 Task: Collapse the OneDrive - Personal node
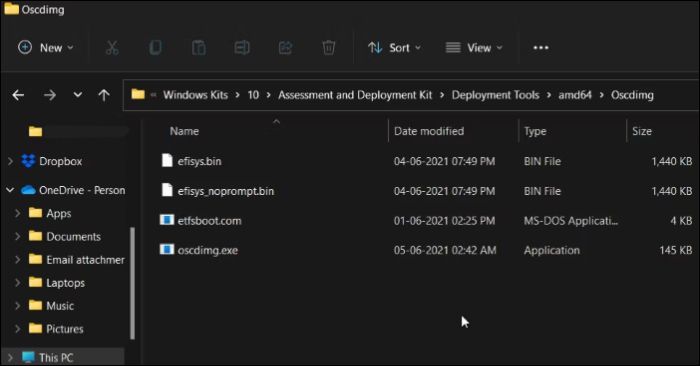(x=10, y=191)
